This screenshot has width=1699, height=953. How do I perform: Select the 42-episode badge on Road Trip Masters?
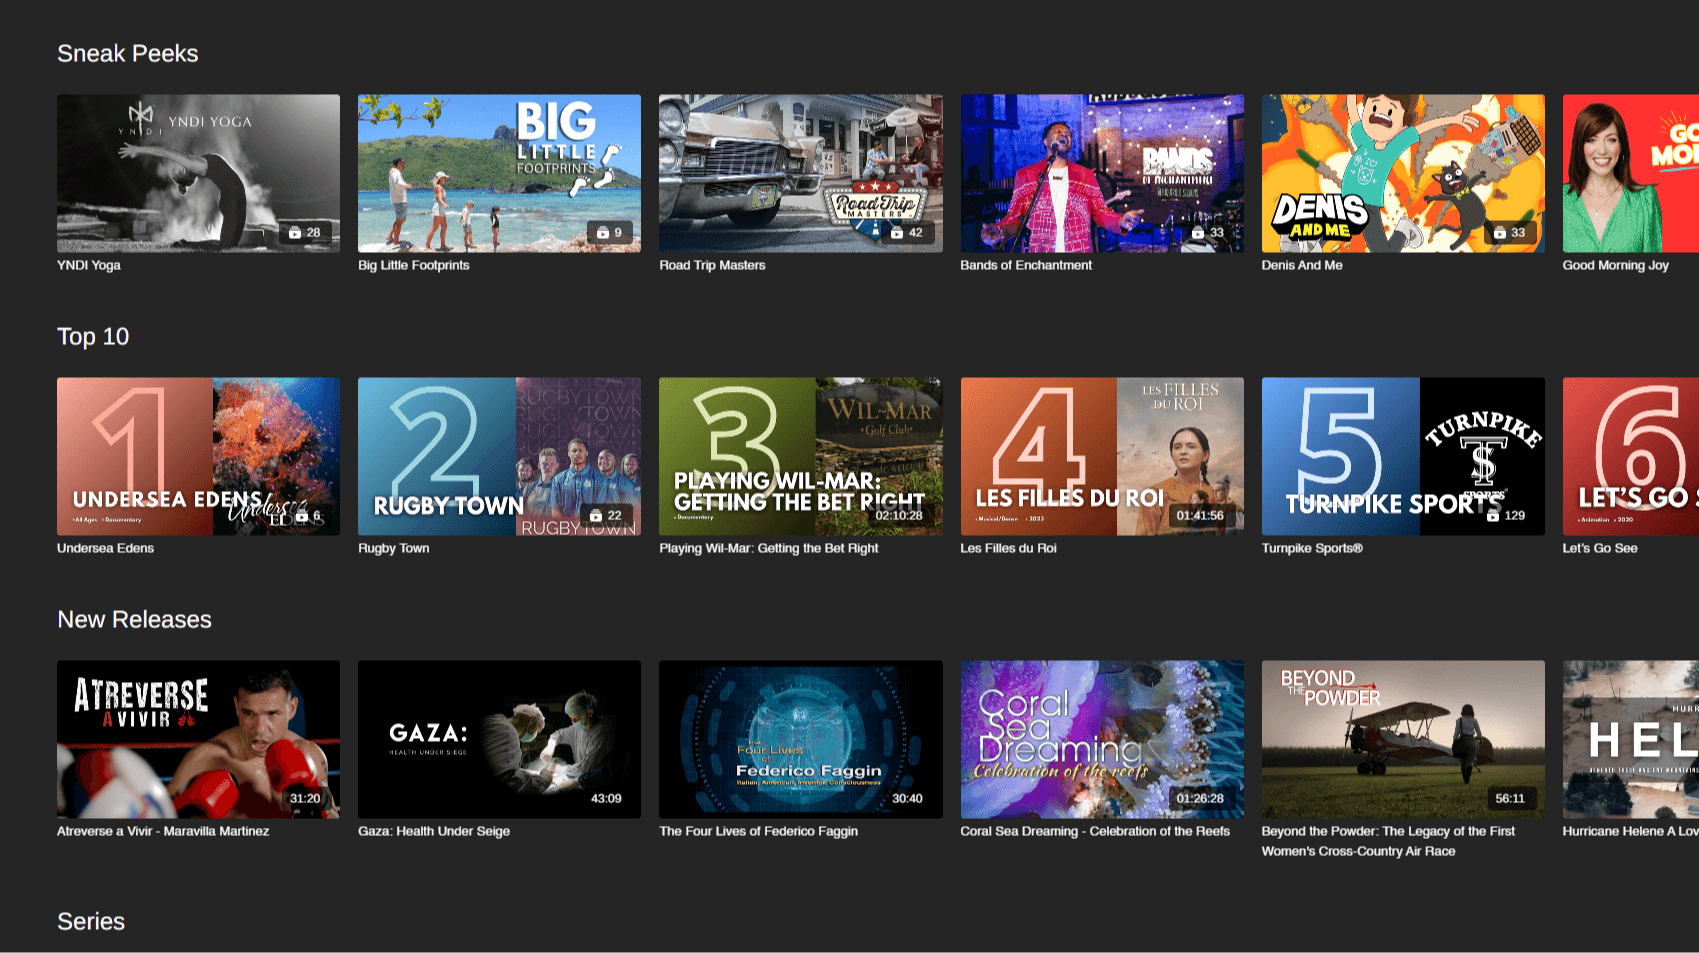(907, 231)
